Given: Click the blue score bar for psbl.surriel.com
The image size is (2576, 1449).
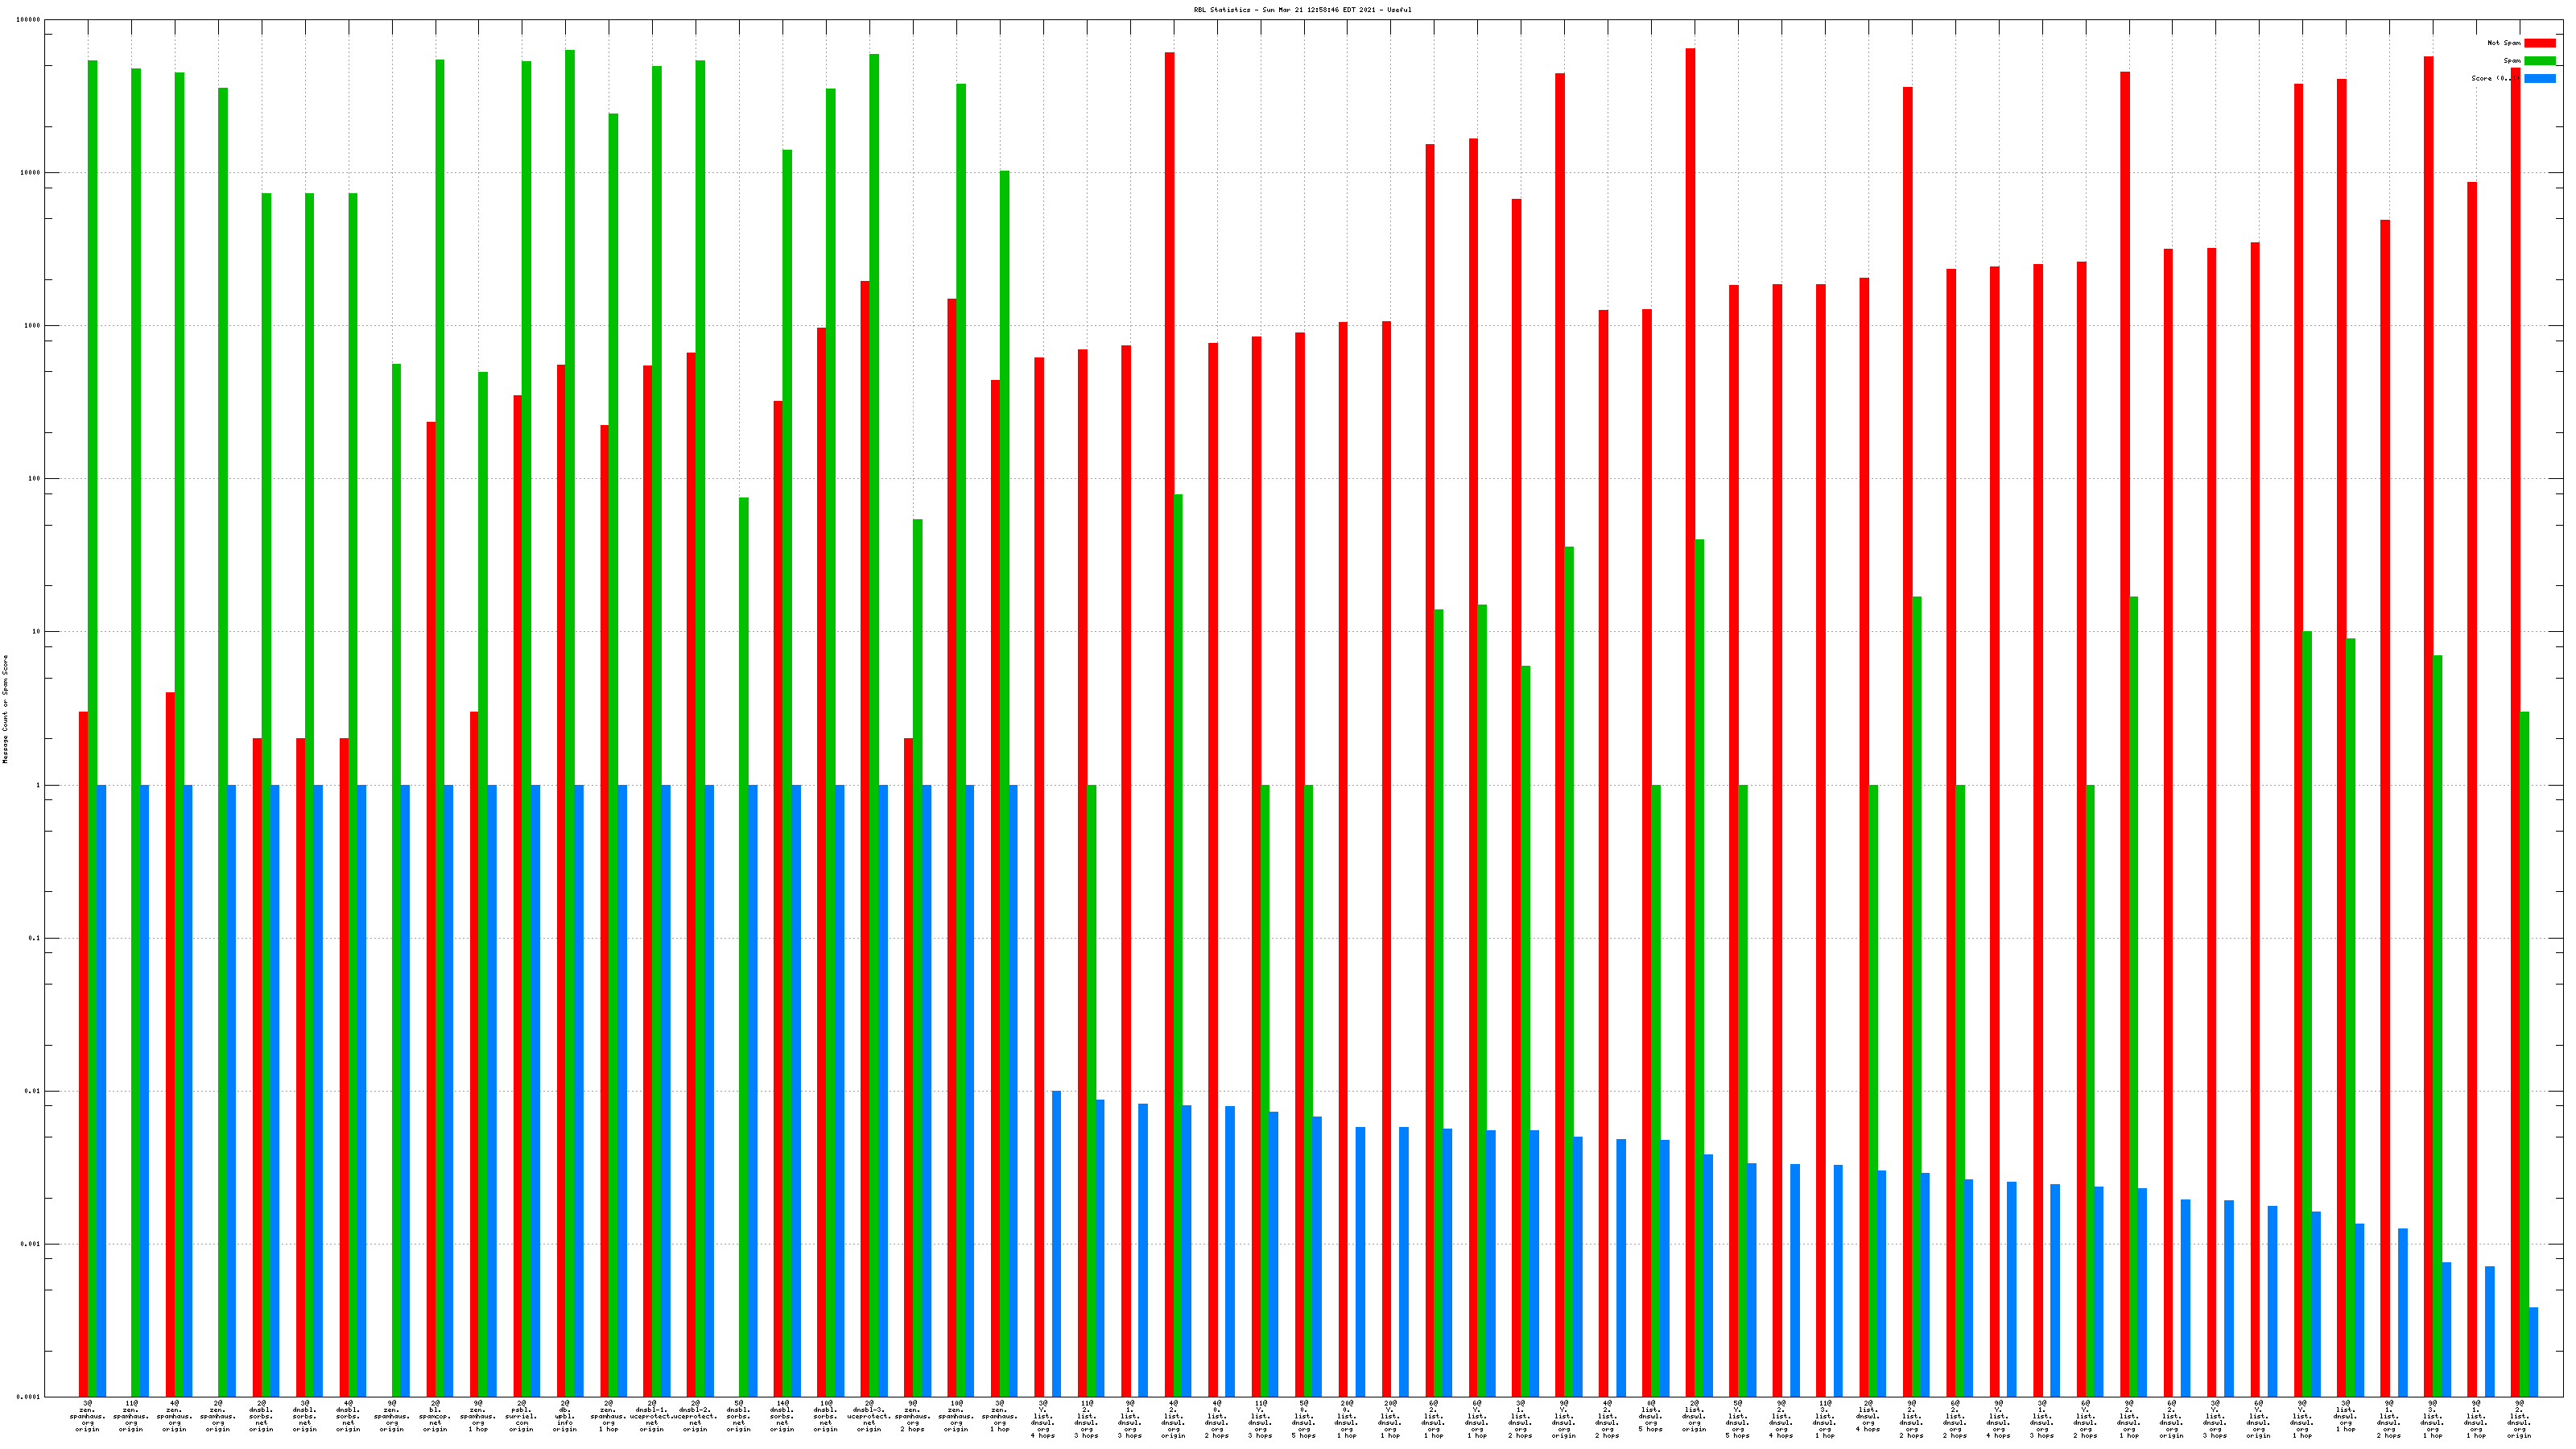Looking at the screenshot, I should point(535,1090).
